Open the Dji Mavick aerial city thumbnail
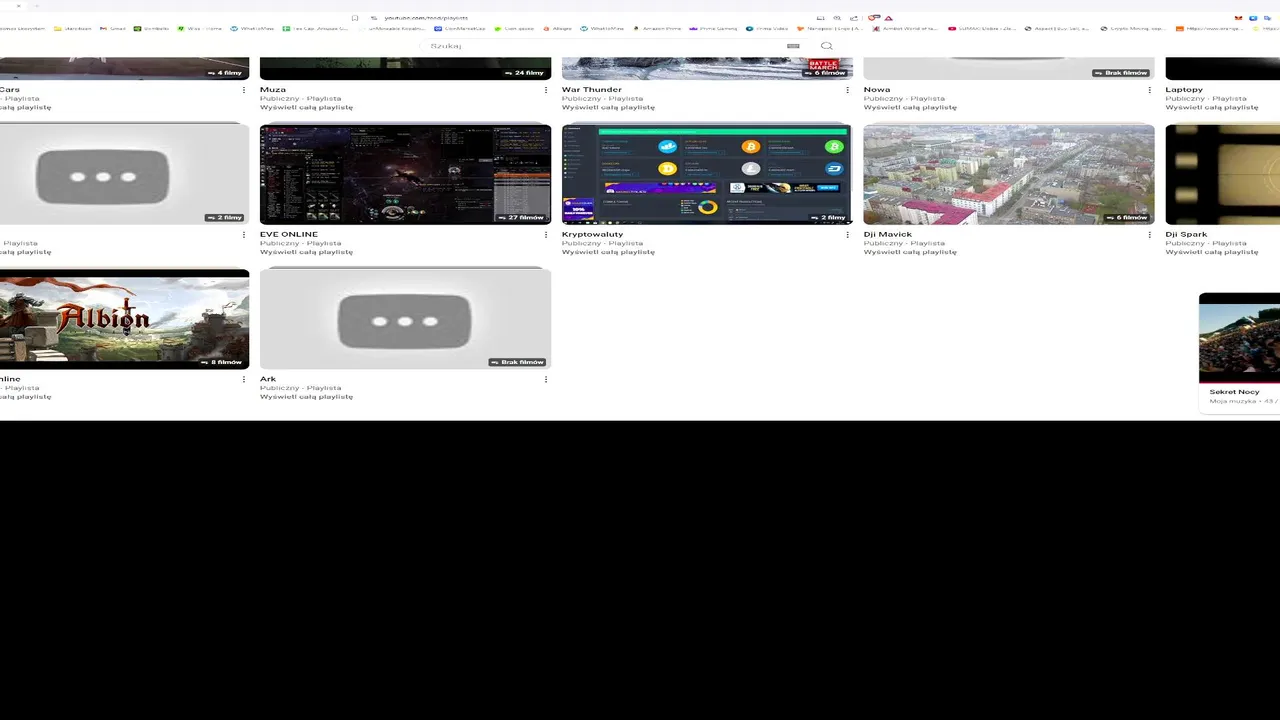The image size is (1280, 720). [1009, 174]
